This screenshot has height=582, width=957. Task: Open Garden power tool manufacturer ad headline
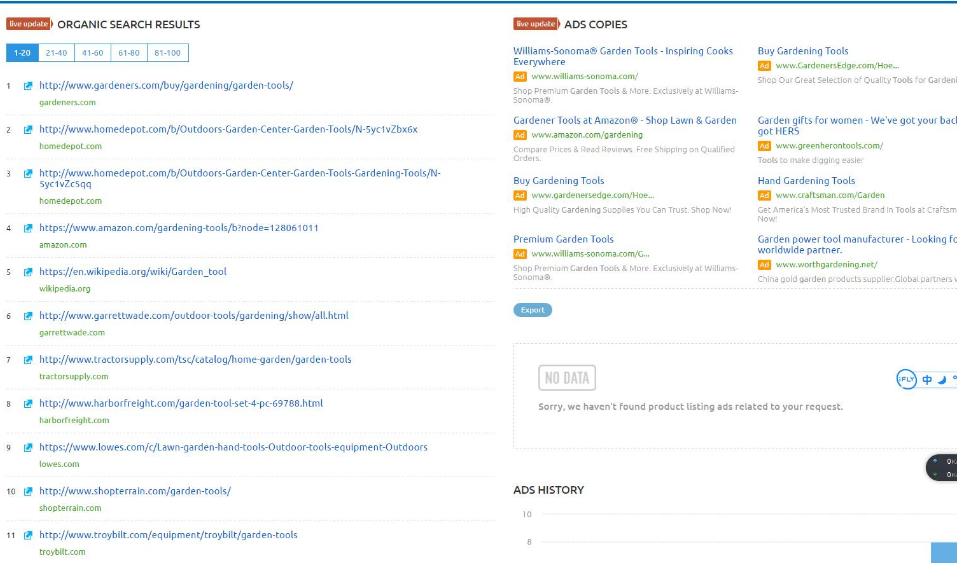point(857,245)
